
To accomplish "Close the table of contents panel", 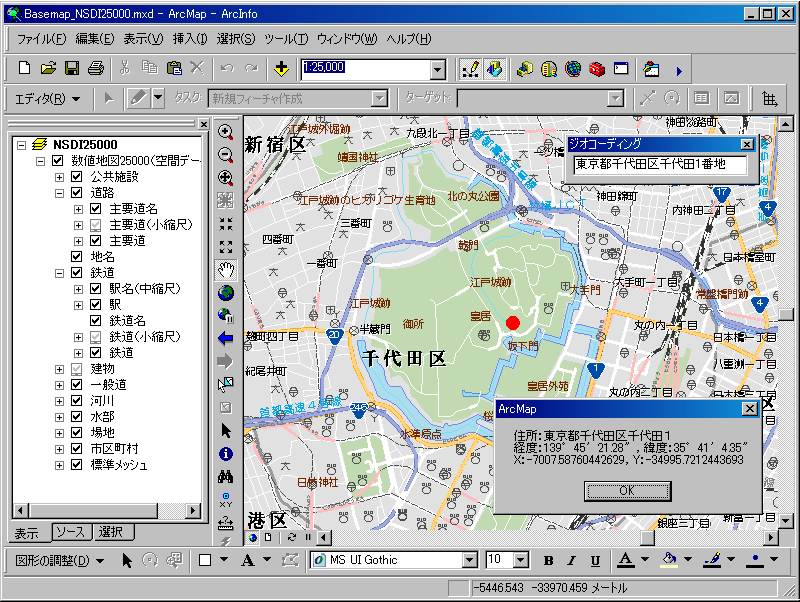I will tap(204, 124).
